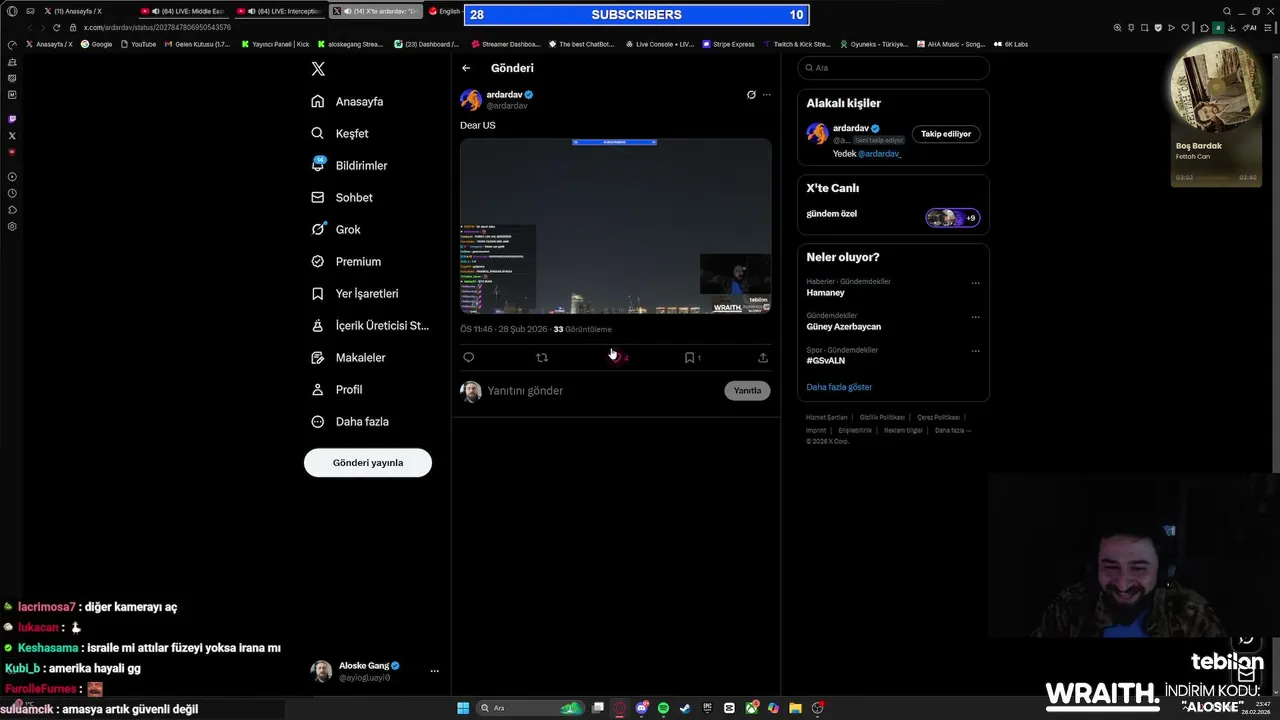This screenshot has width=1280, height=720.
Task: Click taskbar Ara search box
Action: (x=530, y=708)
